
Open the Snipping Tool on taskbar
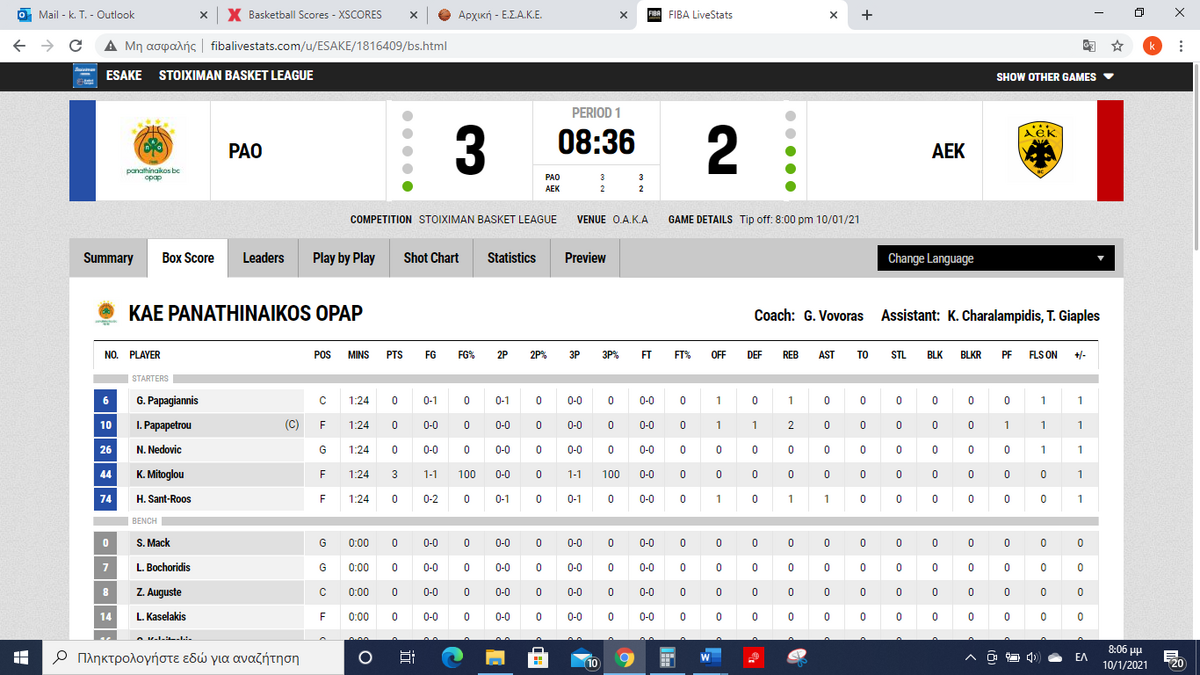796,657
